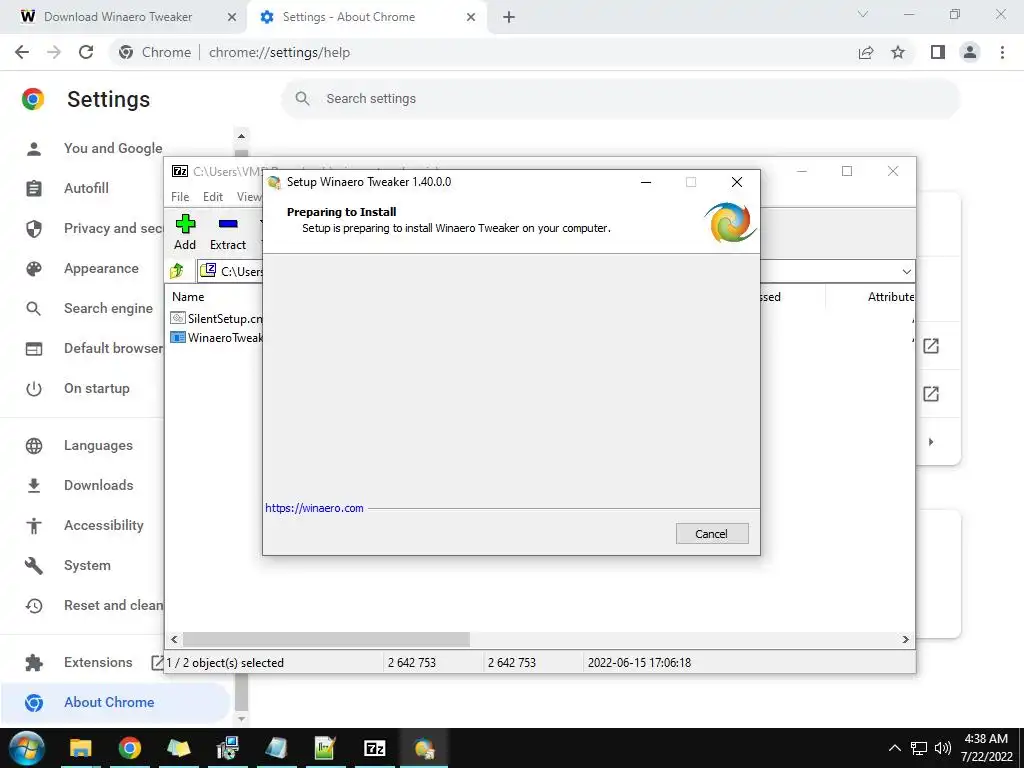Viewport: 1024px width, 768px height.
Task: Open Search engine settings section
Action: [x=108, y=308]
